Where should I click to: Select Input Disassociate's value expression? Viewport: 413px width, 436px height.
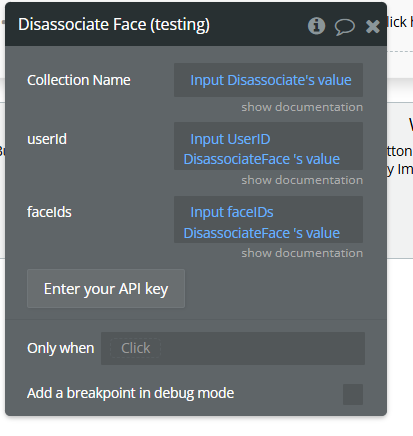[271, 80]
